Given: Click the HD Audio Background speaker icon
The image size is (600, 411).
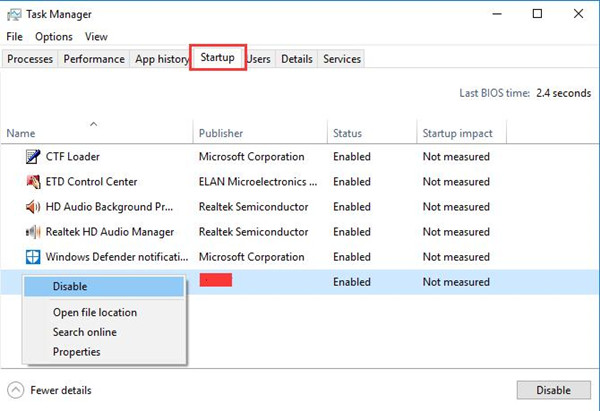Looking at the screenshot, I should tap(33, 207).
